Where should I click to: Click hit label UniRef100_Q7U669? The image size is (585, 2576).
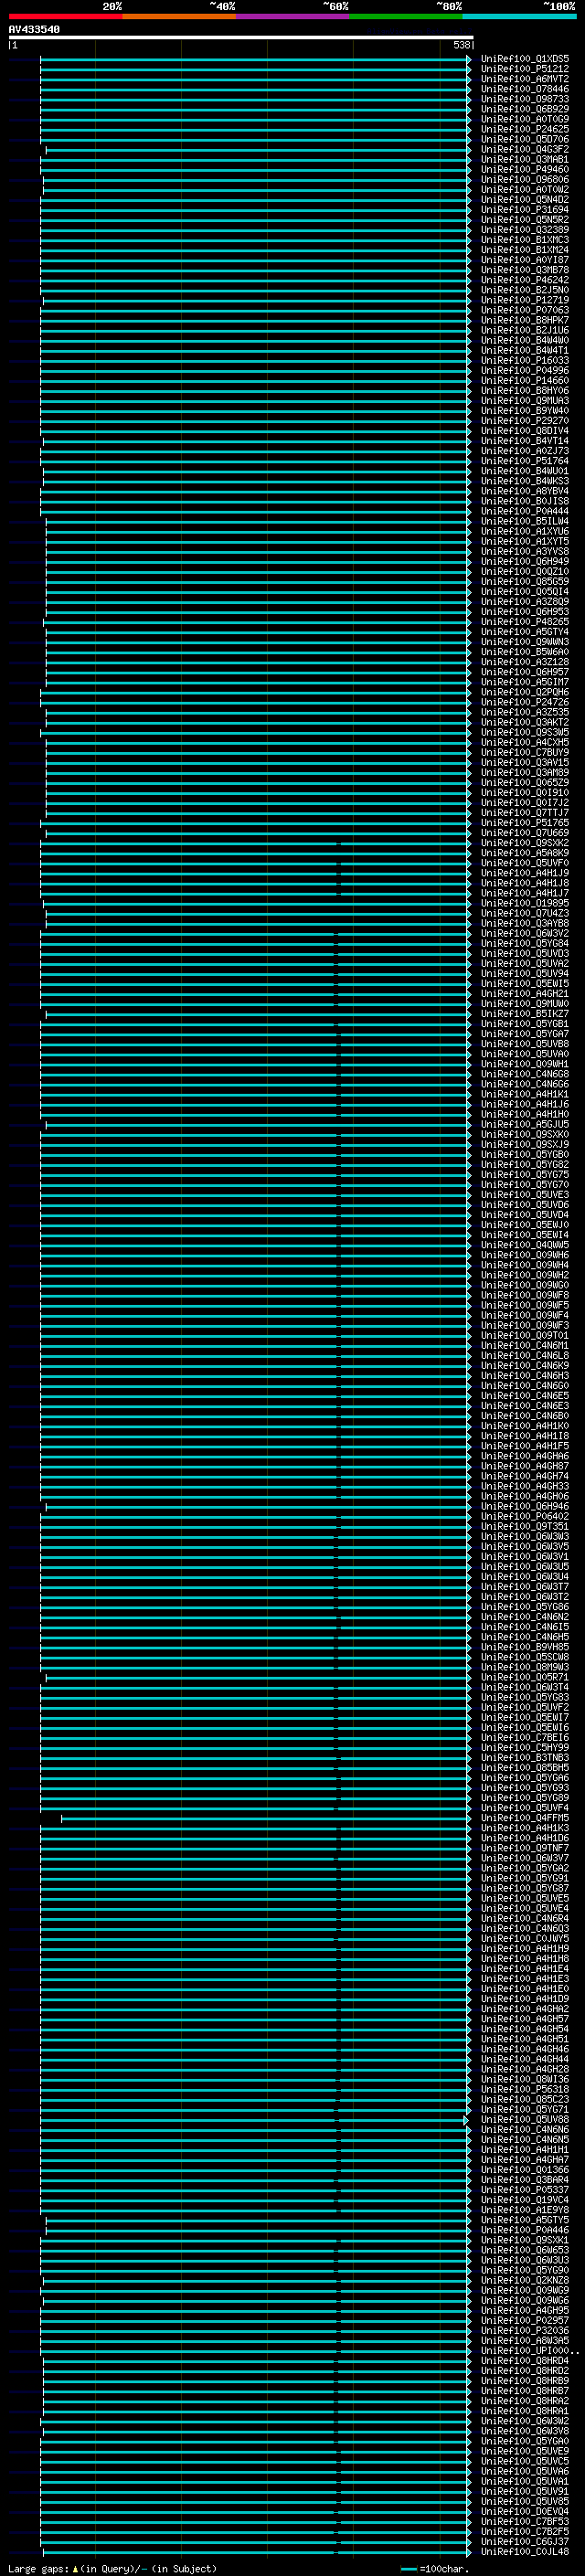click(x=525, y=833)
